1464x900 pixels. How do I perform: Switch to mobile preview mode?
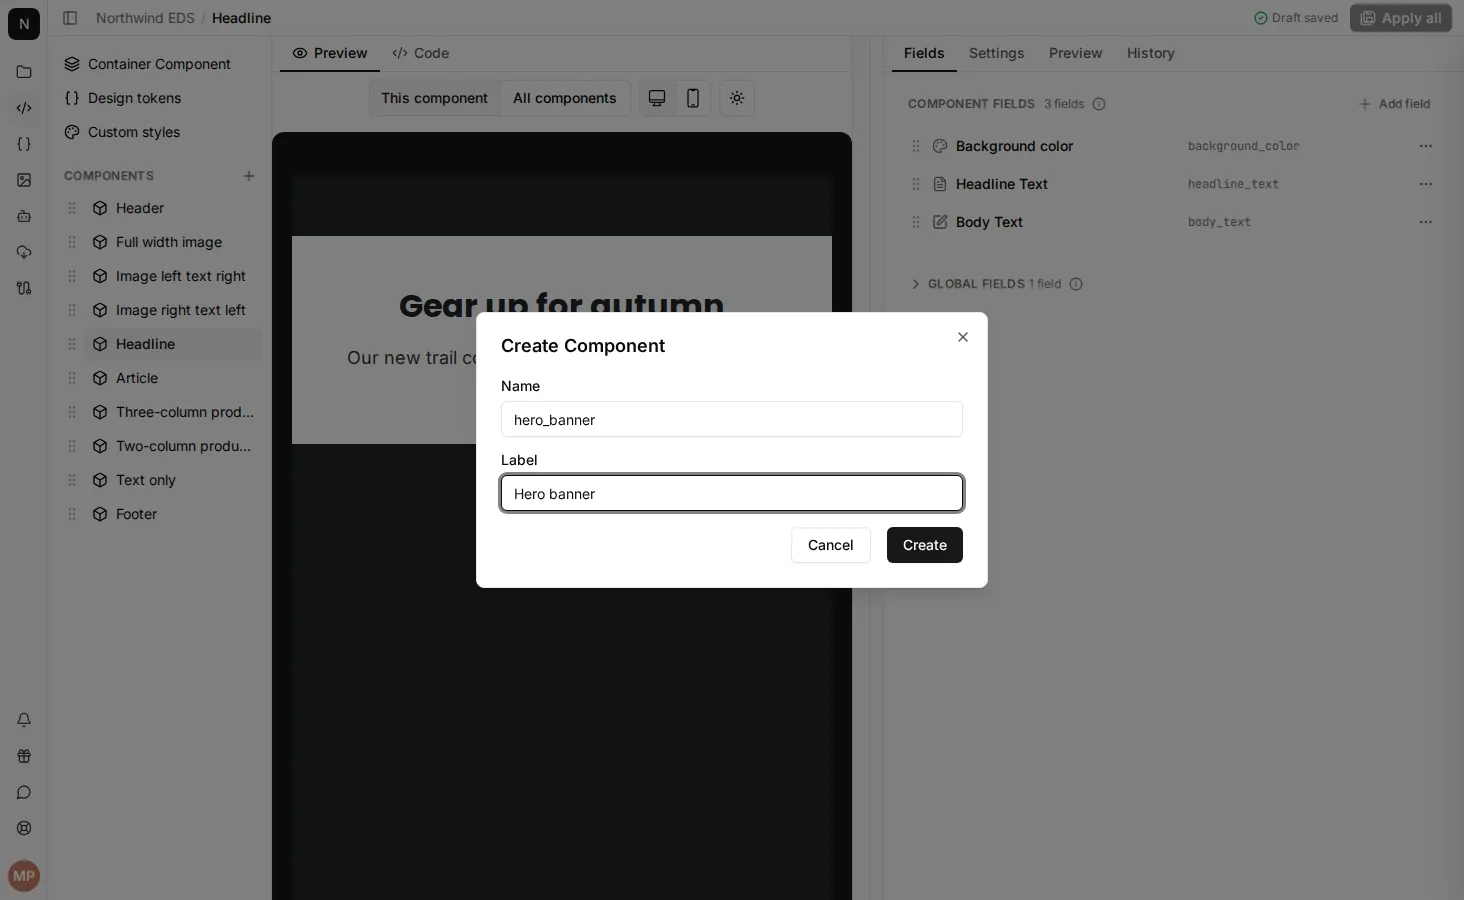[693, 98]
